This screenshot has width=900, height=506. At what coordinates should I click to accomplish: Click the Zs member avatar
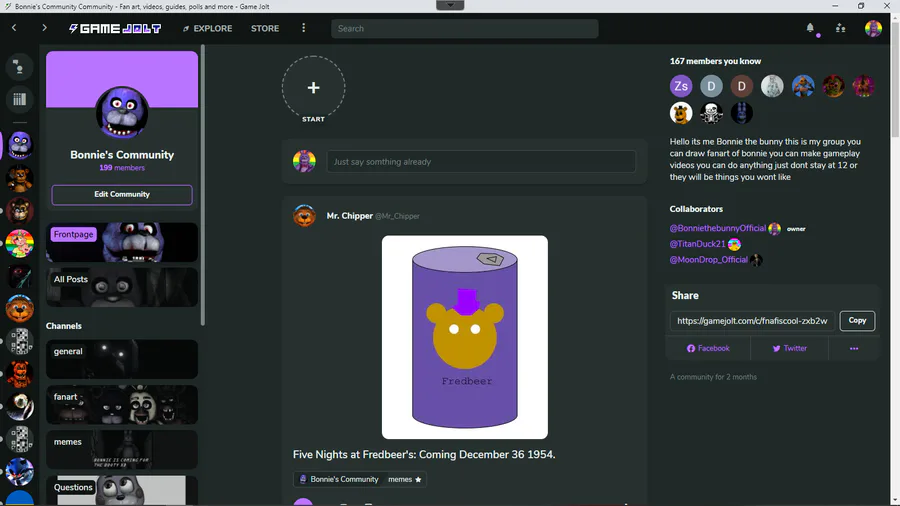[681, 86]
